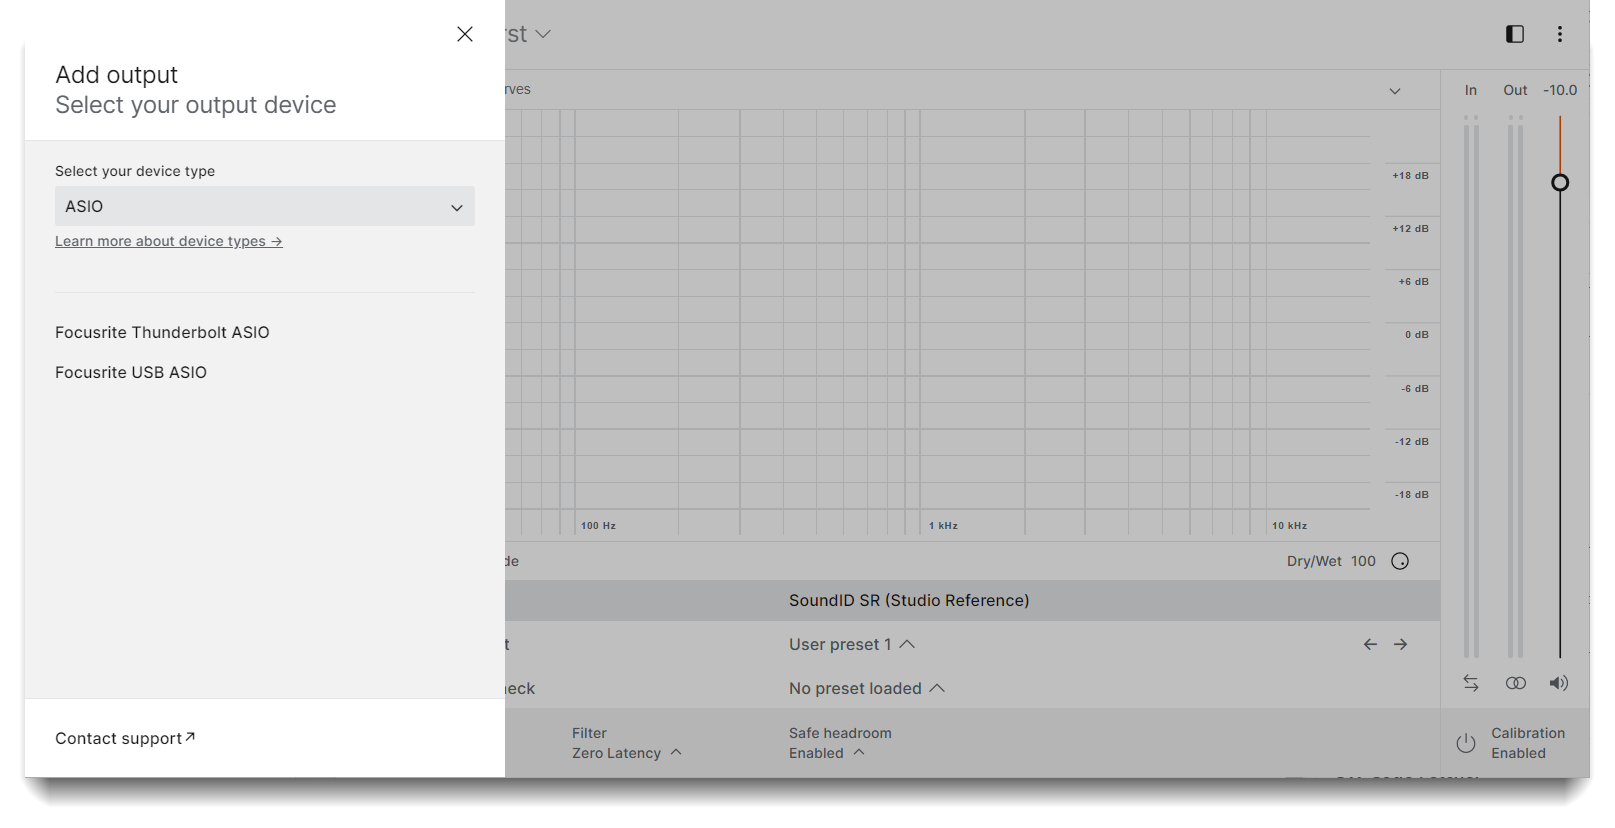Click the Dry/Wet knob icon
Image resolution: width=1615 pixels, height=828 pixels.
click(1400, 561)
